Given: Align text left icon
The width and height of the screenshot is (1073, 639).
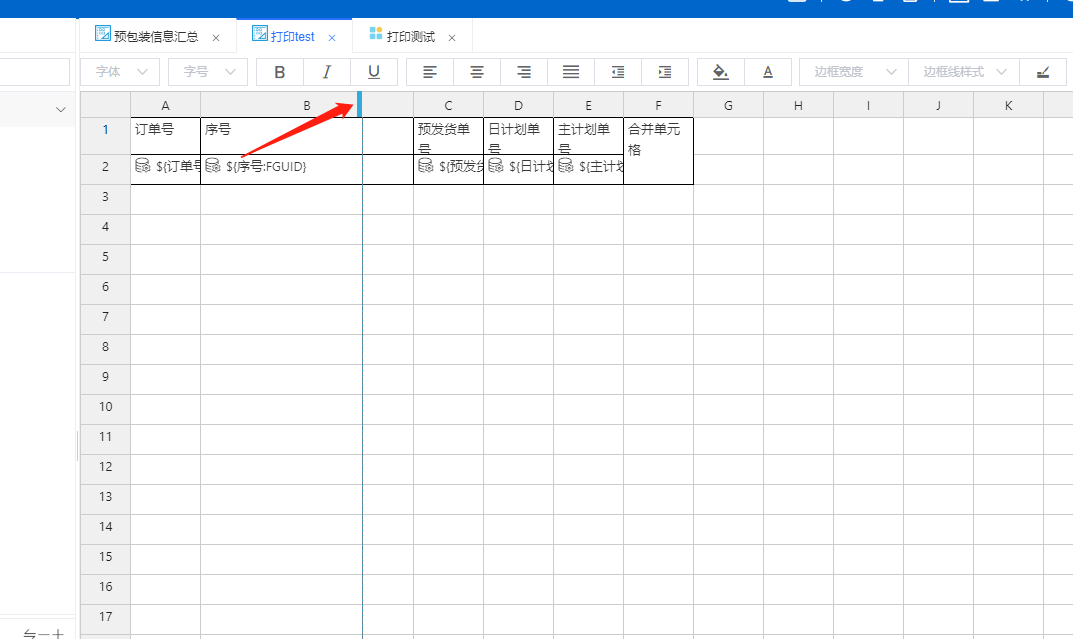Looking at the screenshot, I should coord(430,72).
